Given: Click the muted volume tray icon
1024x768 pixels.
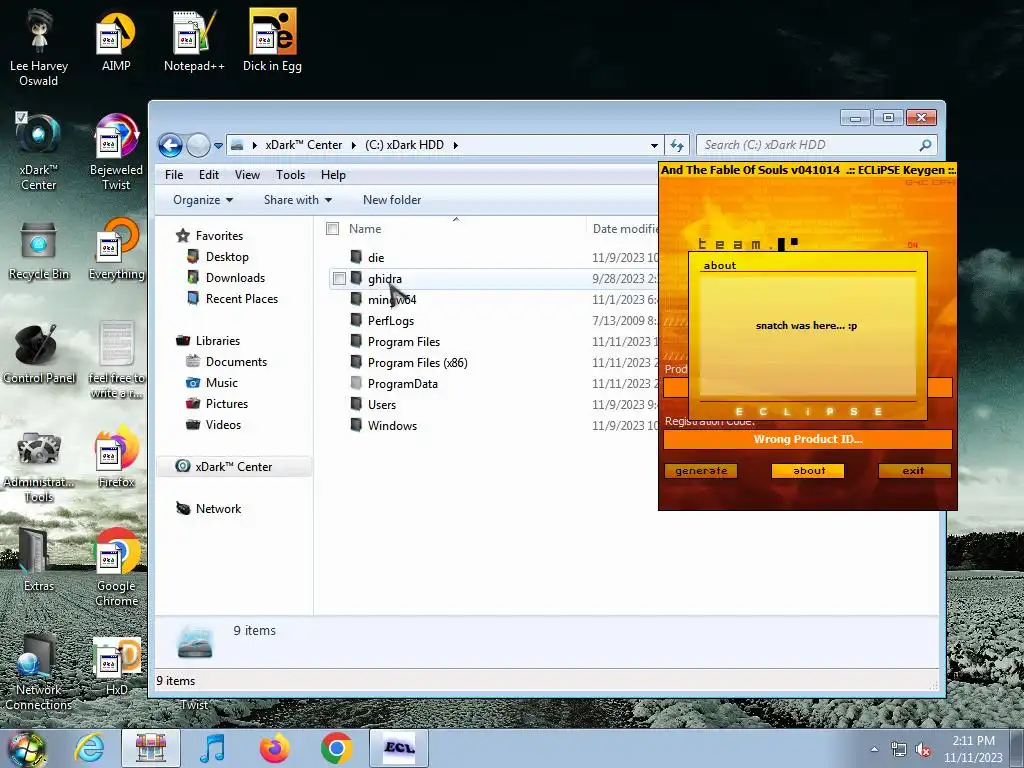Looking at the screenshot, I should (x=923, y=750).
